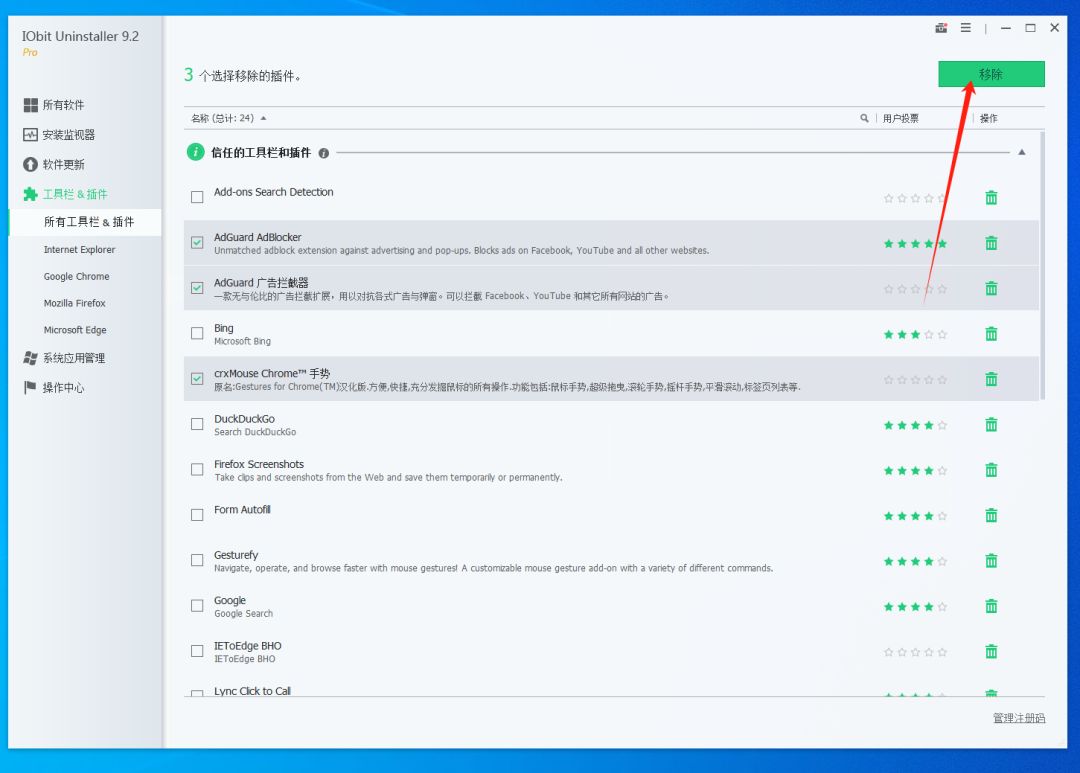Delete Gesturefy with its trash icon

coord(991,561)
